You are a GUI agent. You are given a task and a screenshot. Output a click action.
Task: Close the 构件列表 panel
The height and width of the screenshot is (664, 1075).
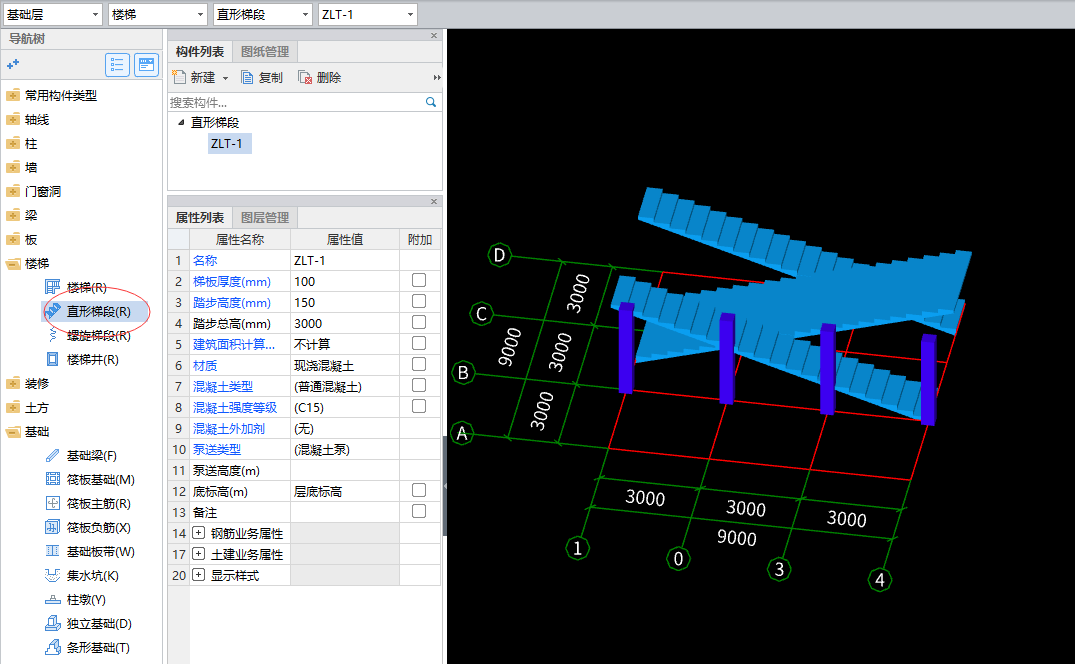pos(434,36)
